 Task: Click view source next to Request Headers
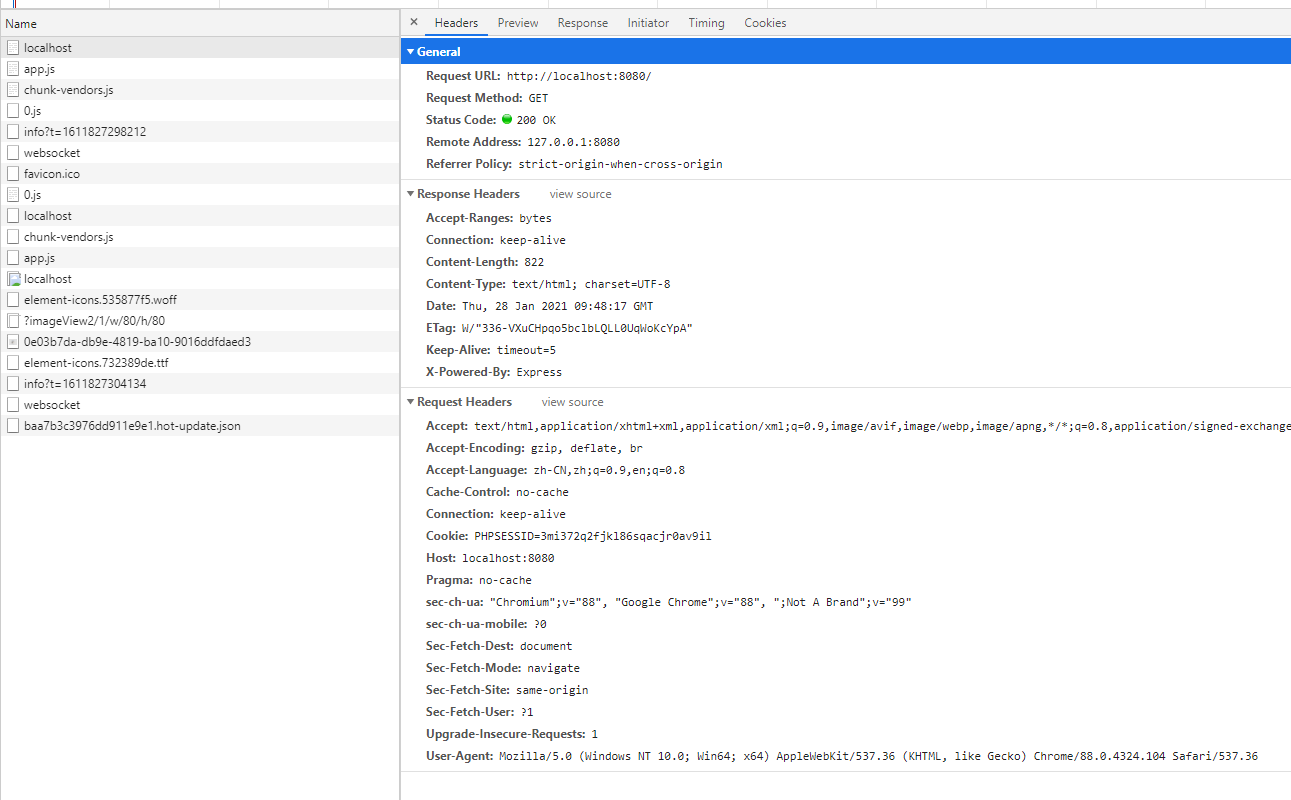(x=571, y=401)
